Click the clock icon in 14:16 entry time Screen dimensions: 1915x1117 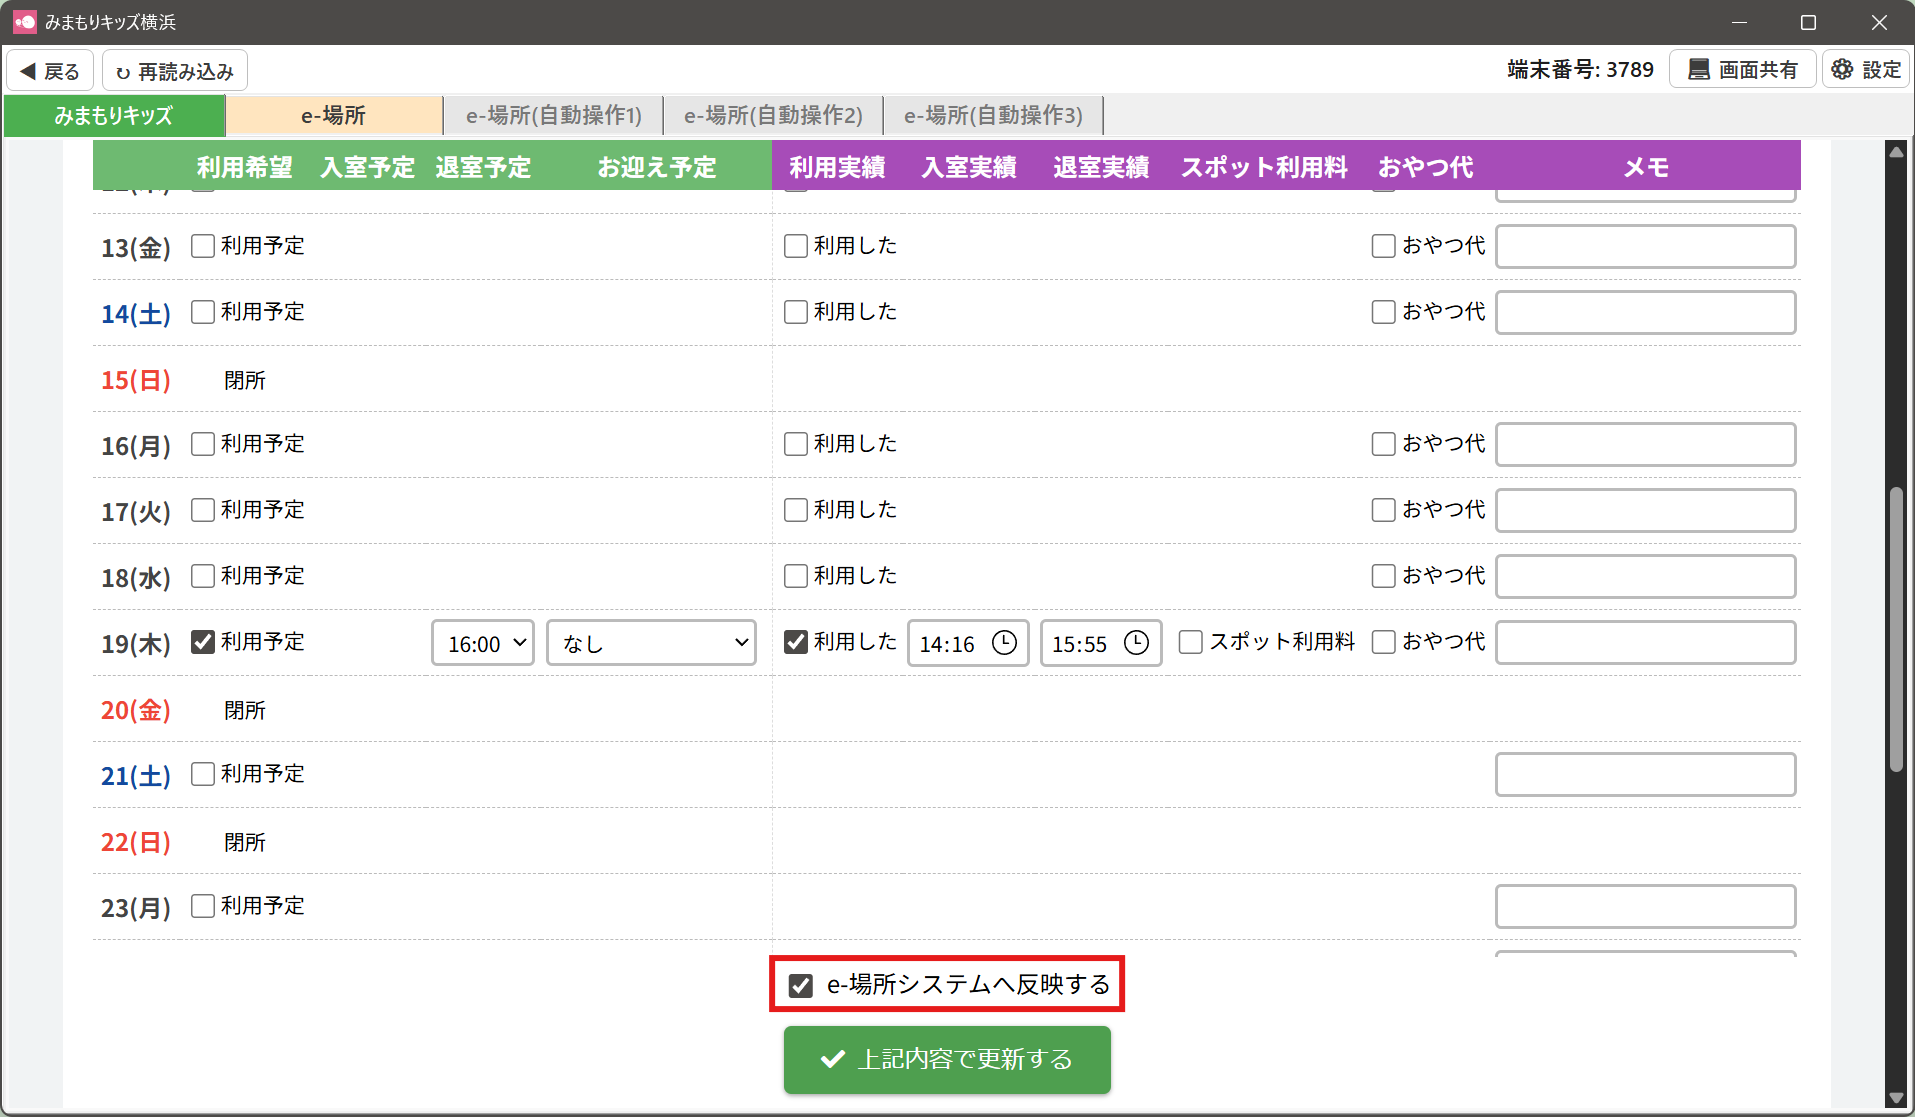(1004, 643)
